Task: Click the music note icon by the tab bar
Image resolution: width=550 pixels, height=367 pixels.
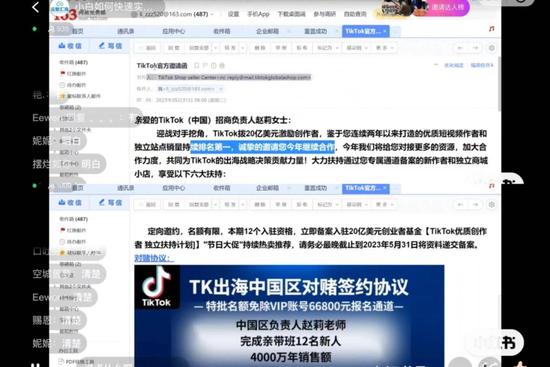Action: [x=492, y=29]
